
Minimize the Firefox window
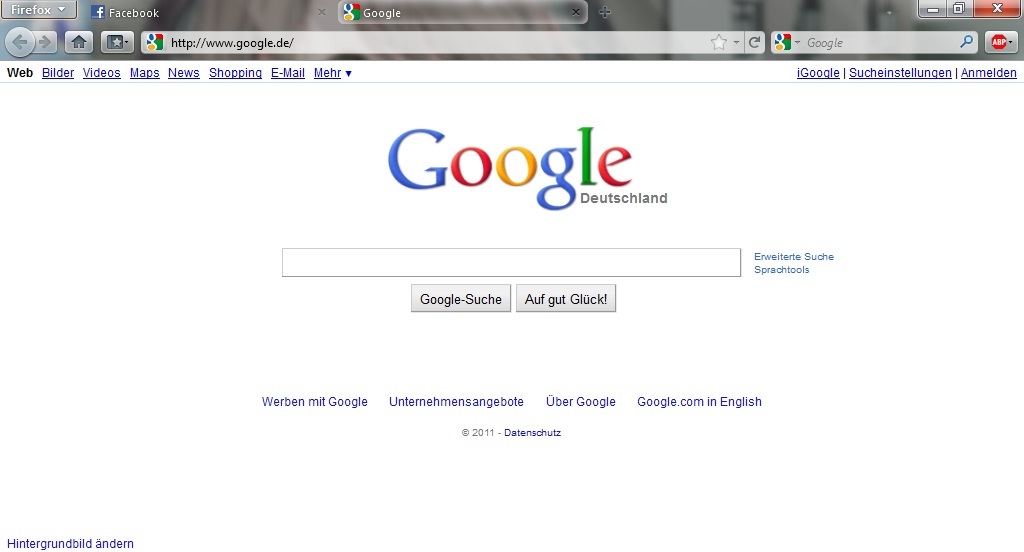(x=933, y=9)
